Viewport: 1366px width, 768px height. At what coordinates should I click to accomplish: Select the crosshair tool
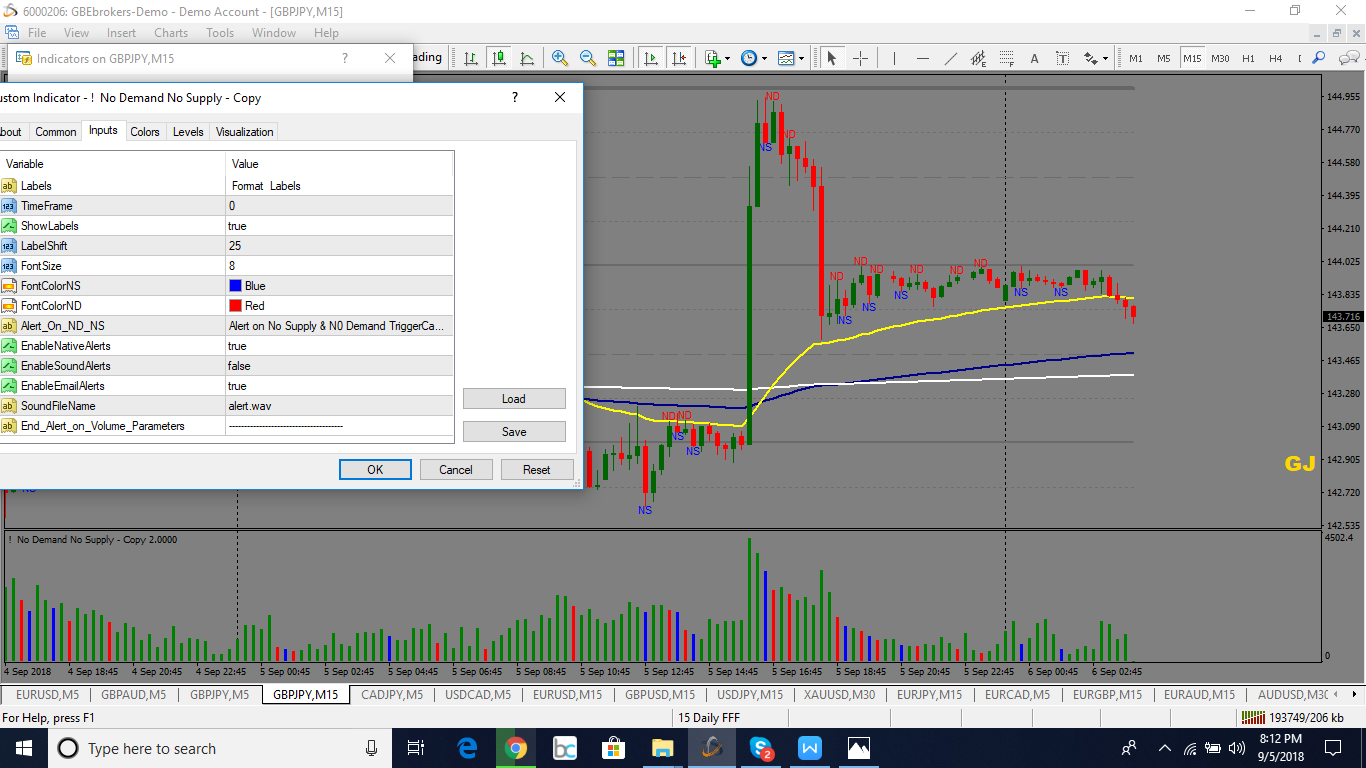860,58
